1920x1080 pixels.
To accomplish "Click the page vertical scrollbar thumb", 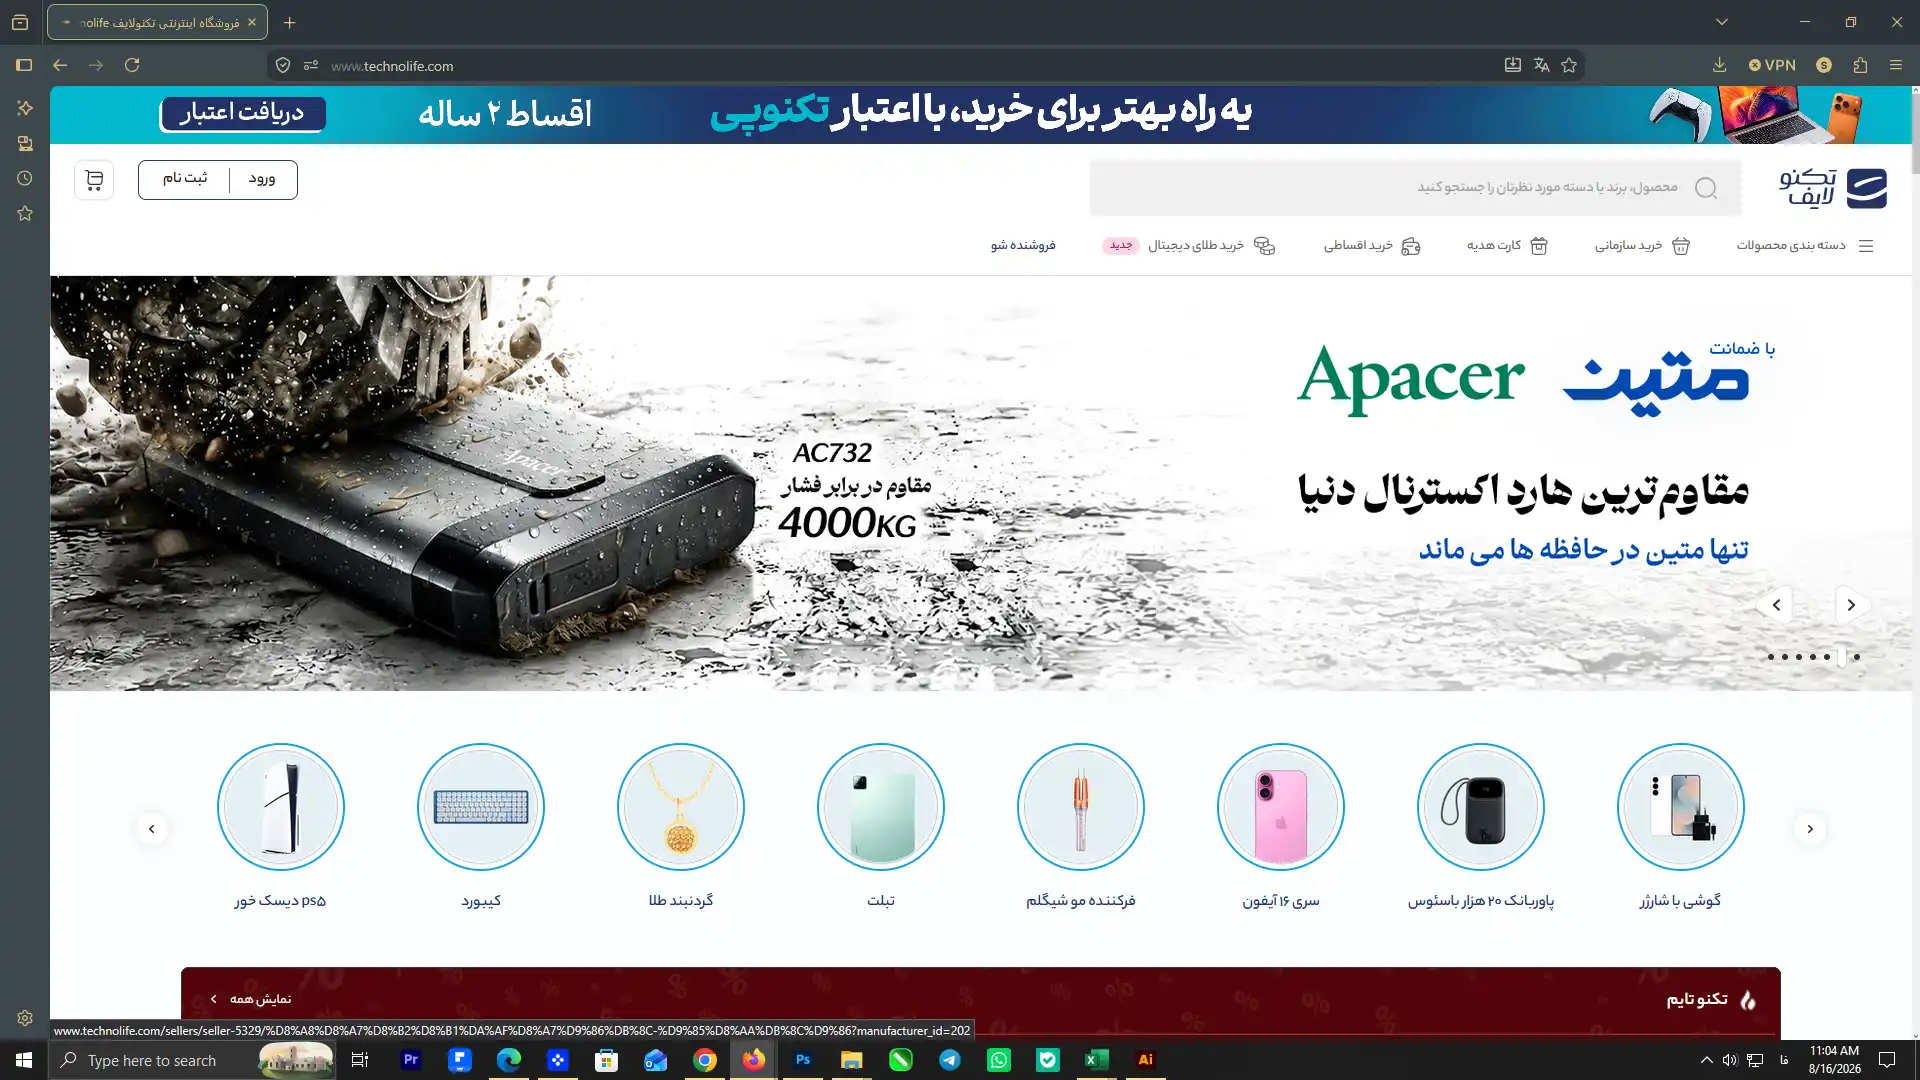I will pyautogui.click(x=1915, y=135).
